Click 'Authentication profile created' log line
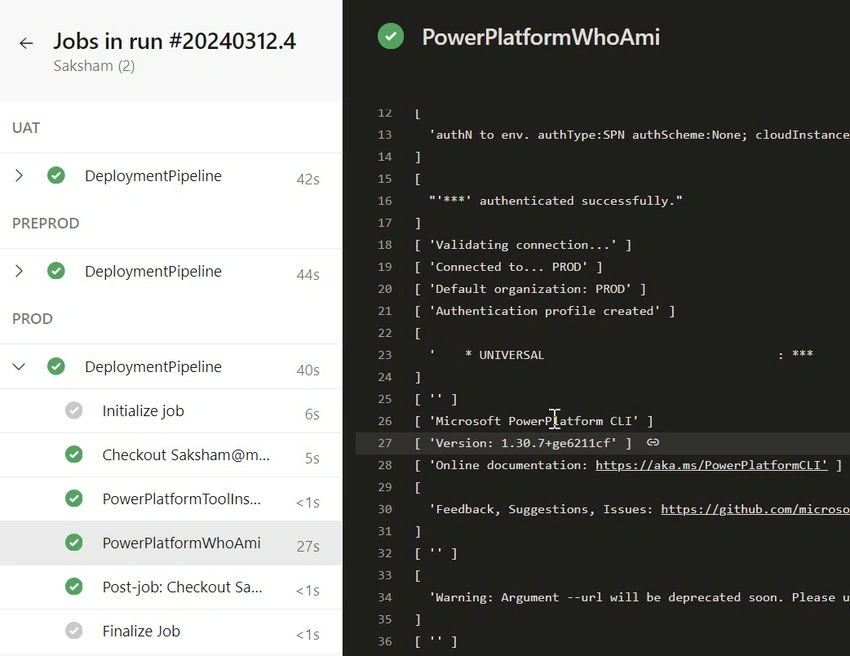This screenshot has width=850, height=656. pos(545,311)
